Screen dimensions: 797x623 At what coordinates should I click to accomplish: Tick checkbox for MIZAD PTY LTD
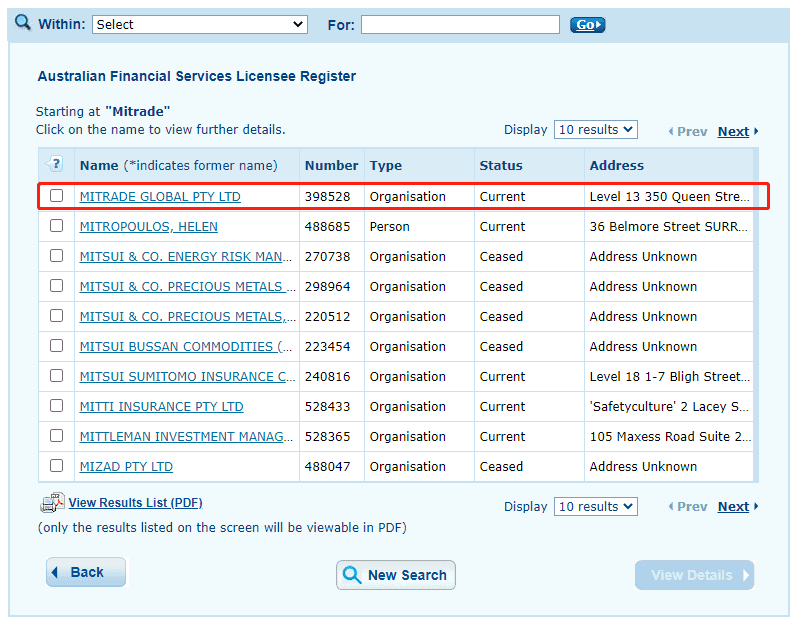[x=56, y=465]
